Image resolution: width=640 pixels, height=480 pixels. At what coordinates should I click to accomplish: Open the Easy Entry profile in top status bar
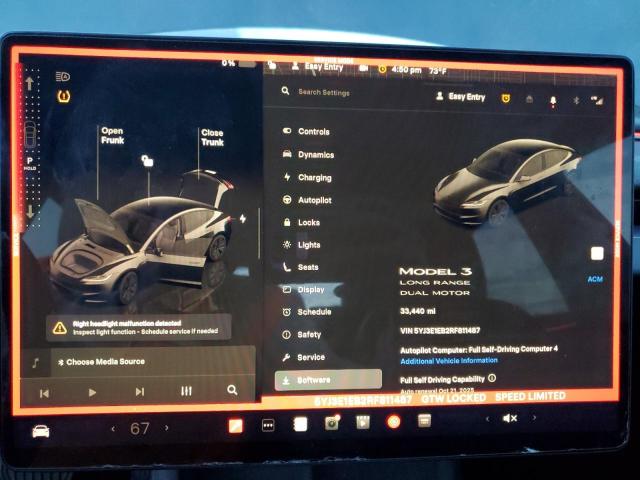point(318,67)
